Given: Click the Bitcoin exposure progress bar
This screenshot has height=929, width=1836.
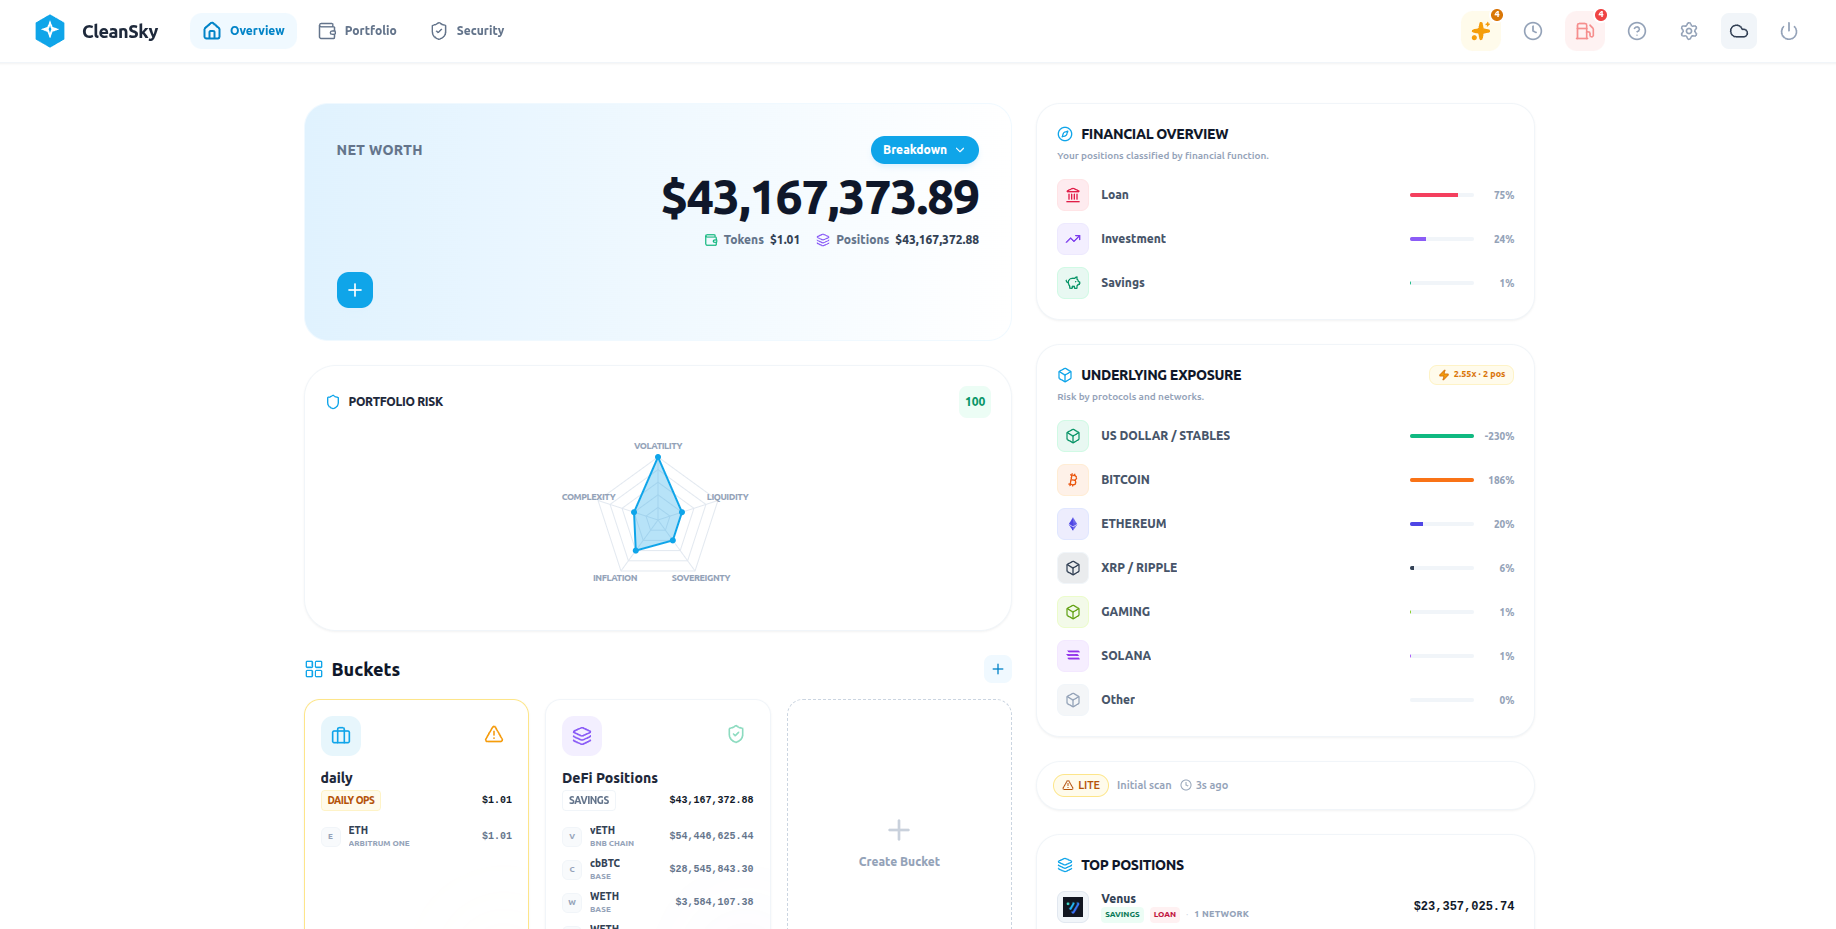Looking at the screenshot, I should pos(1441,479).
